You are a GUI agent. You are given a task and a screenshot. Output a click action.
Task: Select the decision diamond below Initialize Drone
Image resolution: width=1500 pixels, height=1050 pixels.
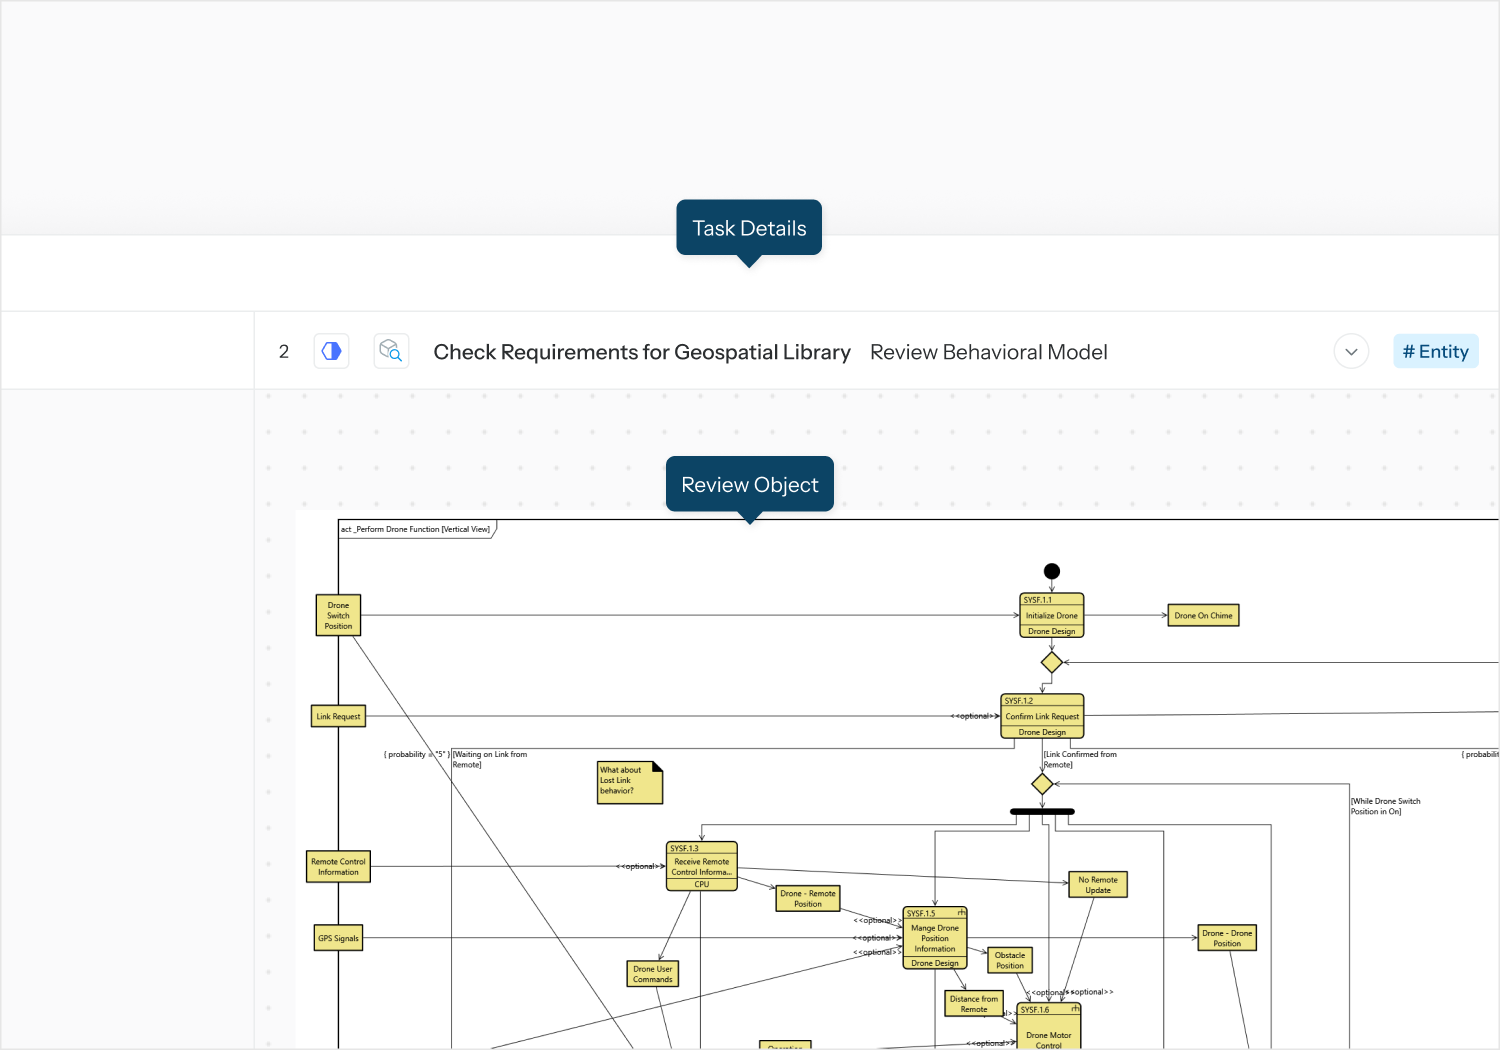(1051, 662)
